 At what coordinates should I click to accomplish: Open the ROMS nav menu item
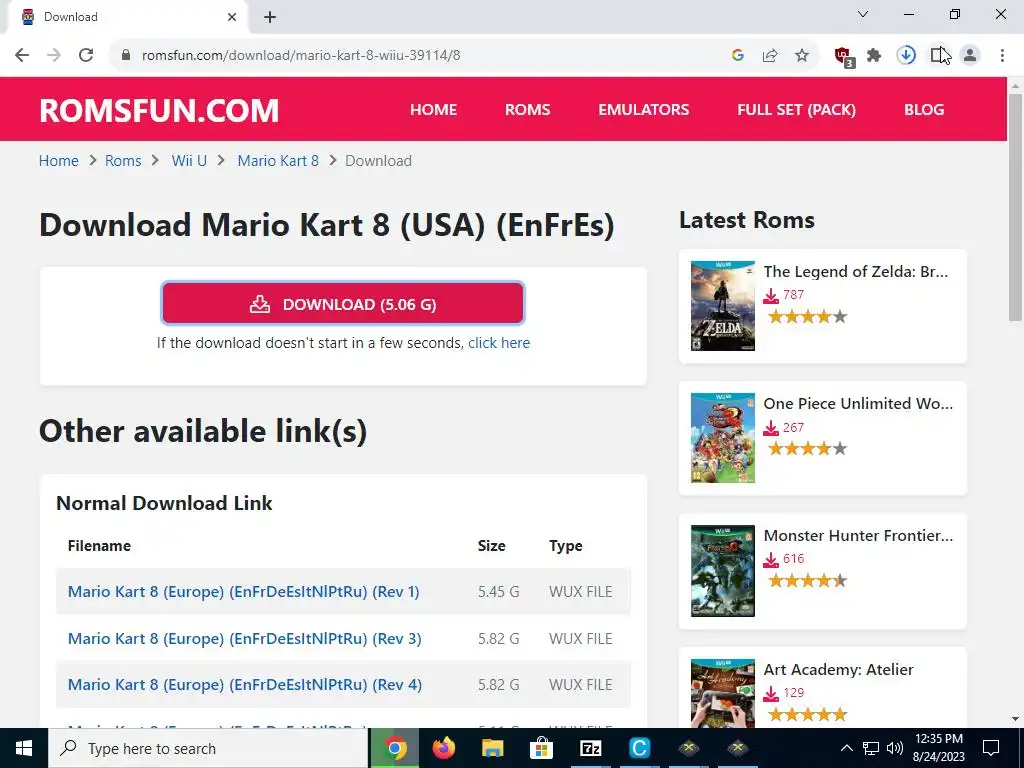[528, 110]
